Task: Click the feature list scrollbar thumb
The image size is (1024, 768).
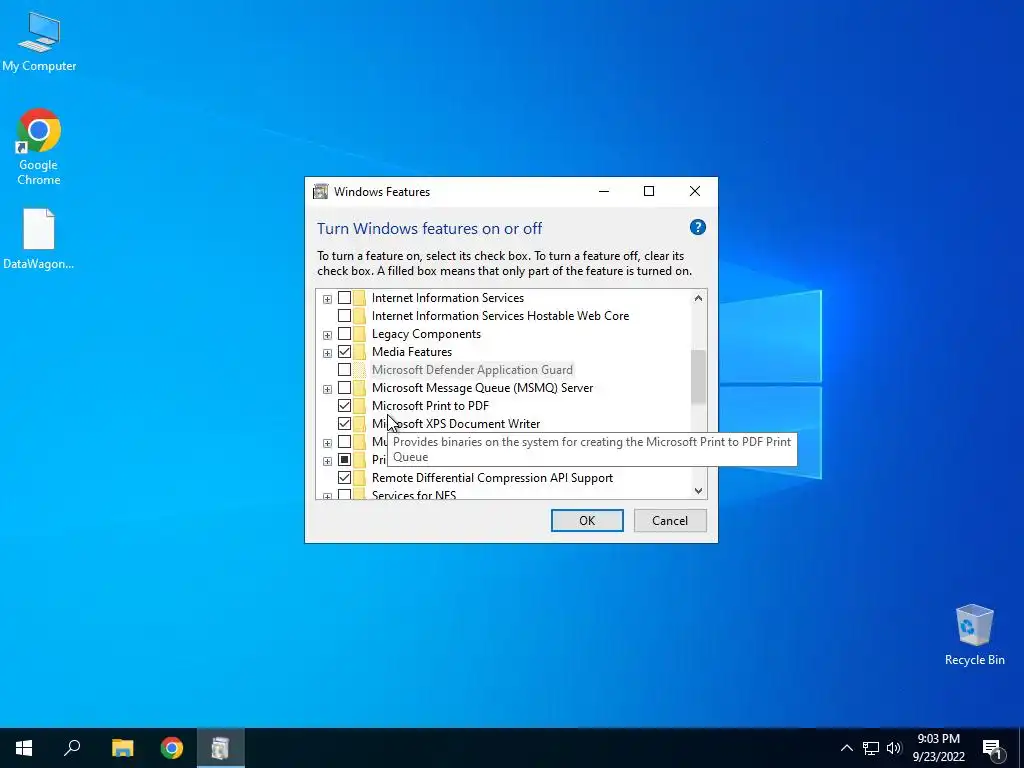Action: click(x=698, y=377)
